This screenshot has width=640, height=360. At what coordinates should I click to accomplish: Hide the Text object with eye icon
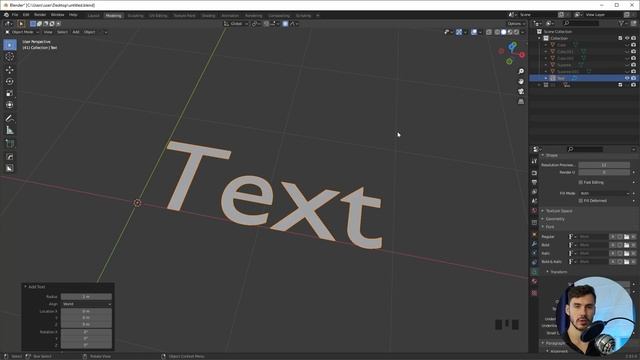click(627, 78)
